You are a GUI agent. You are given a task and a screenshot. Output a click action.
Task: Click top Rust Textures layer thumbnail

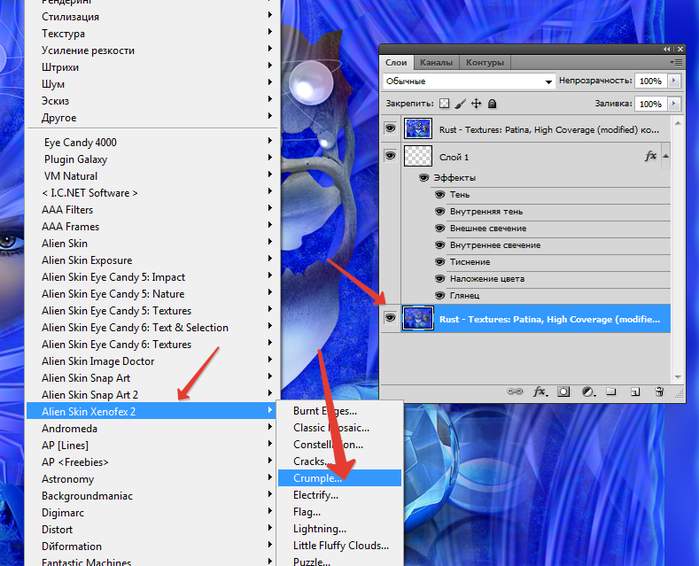418,129
